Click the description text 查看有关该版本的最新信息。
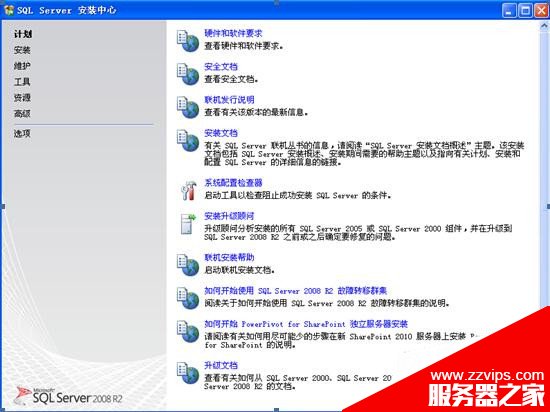This screenshot has width=550, height=412. click(x=256, y=113)
